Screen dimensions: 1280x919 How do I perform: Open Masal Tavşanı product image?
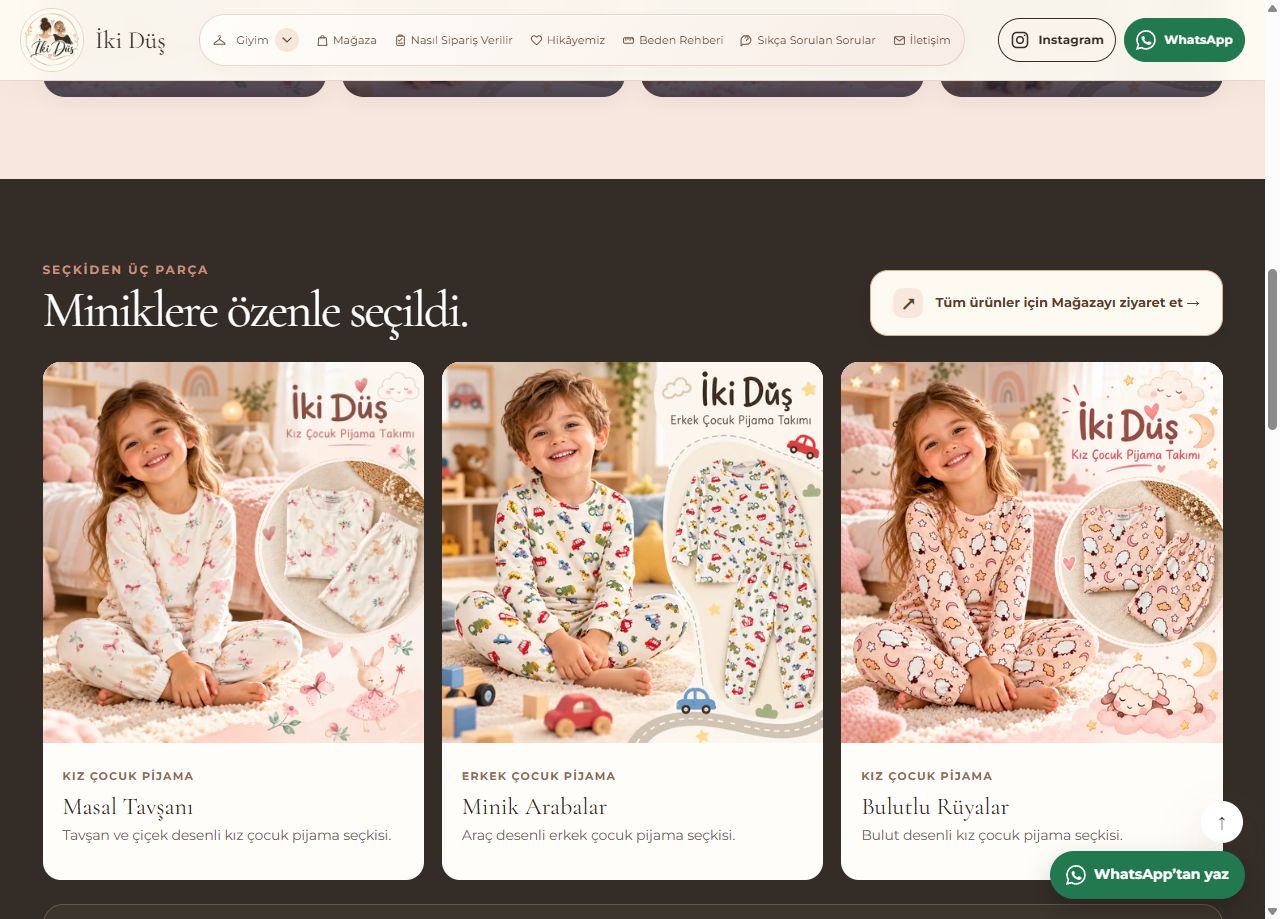(233, 552)
